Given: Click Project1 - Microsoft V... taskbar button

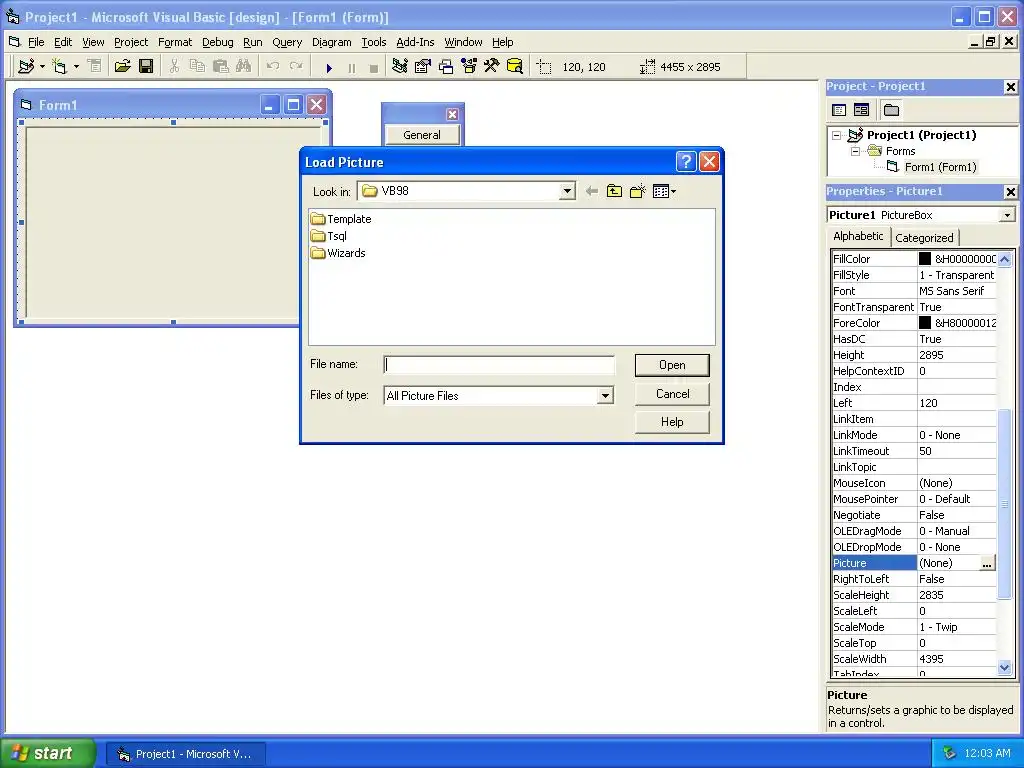Looking at the screenshot, I should pyautogui.click(x=185, y=754).
